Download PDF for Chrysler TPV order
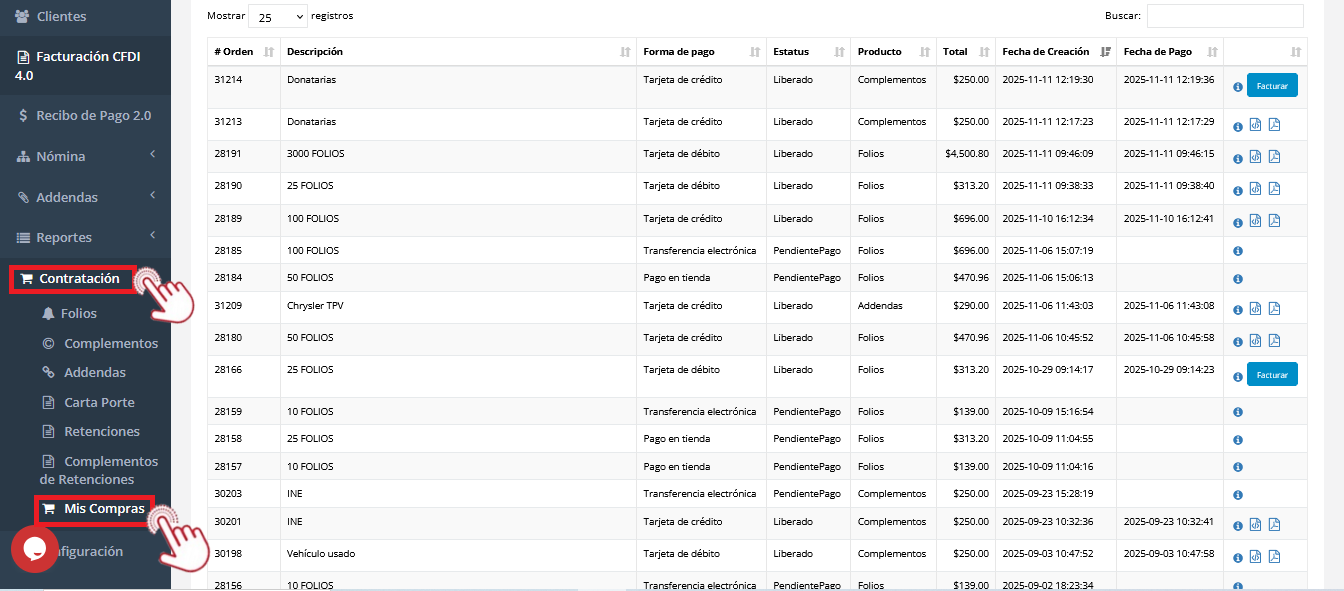The width and height of the screenshot is (1344, 591). click(1274, 309)
